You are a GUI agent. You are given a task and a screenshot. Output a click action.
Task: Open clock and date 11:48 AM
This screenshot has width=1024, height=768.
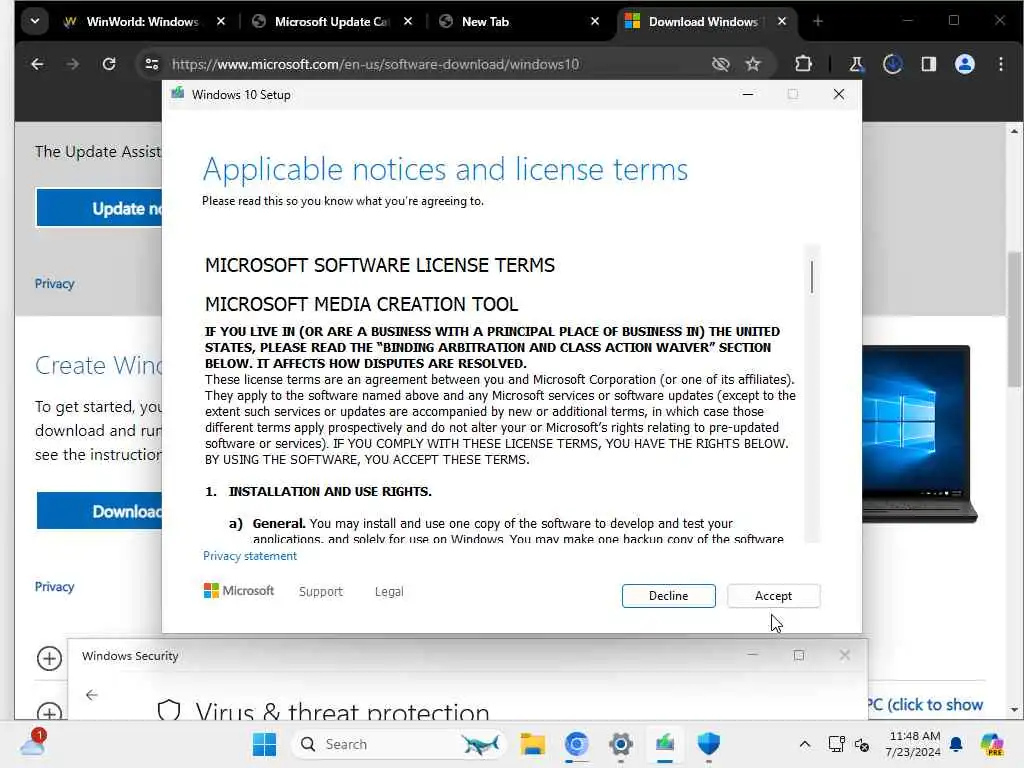point(913,744)
